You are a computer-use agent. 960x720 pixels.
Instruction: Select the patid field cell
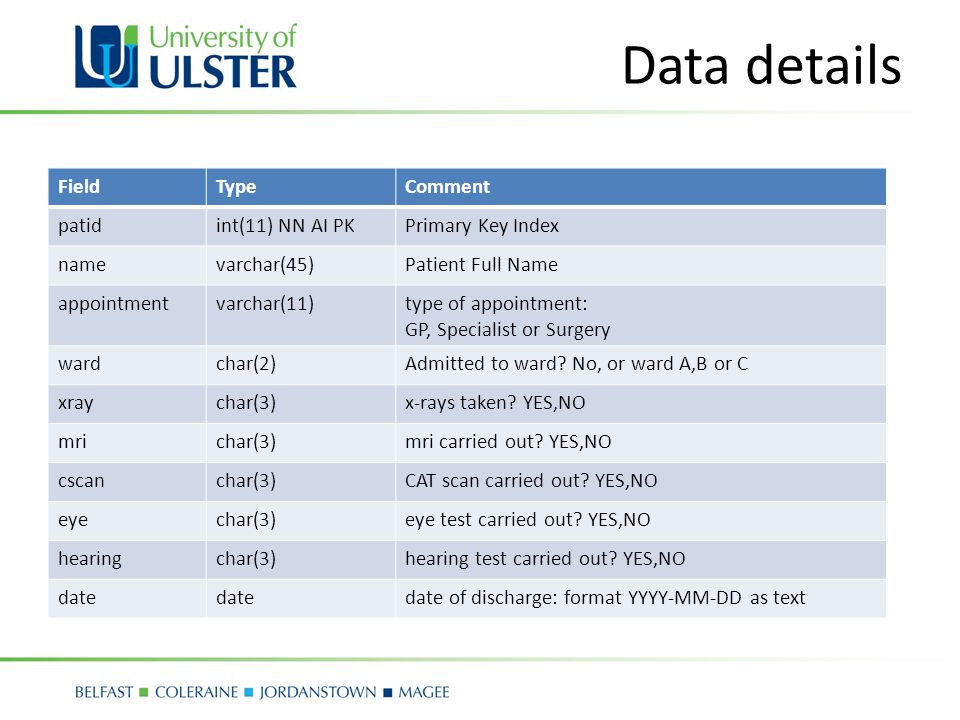127,227
